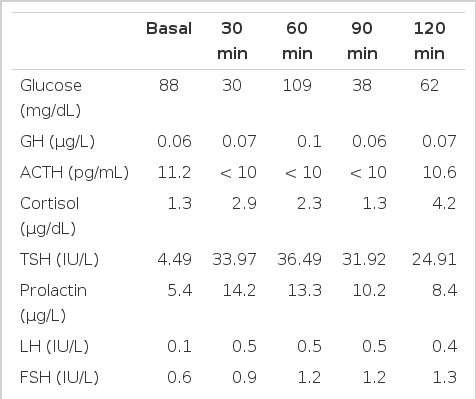Viewport: 476px width, 399px height.
Task: Click the FSH value 1.3
Action: [x=444, y=377]
